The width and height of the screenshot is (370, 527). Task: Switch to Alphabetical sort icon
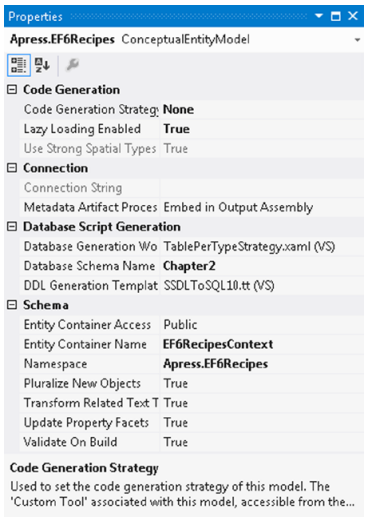[x=42, y=65]
